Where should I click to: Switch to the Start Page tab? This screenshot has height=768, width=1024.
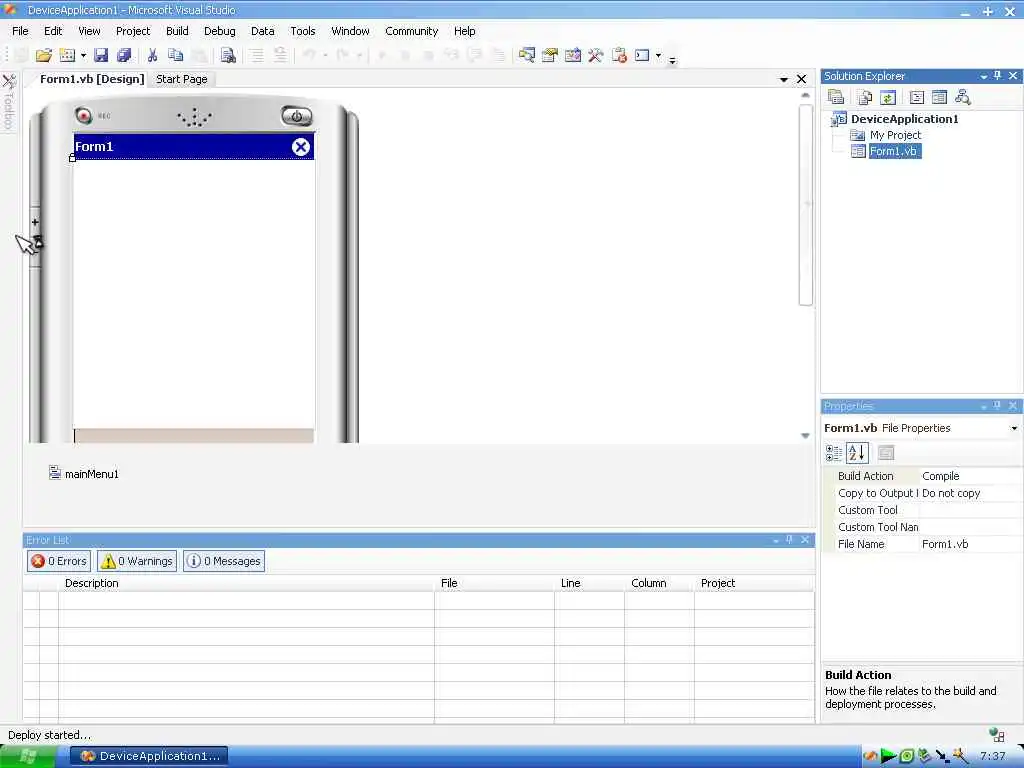[182, 79]
